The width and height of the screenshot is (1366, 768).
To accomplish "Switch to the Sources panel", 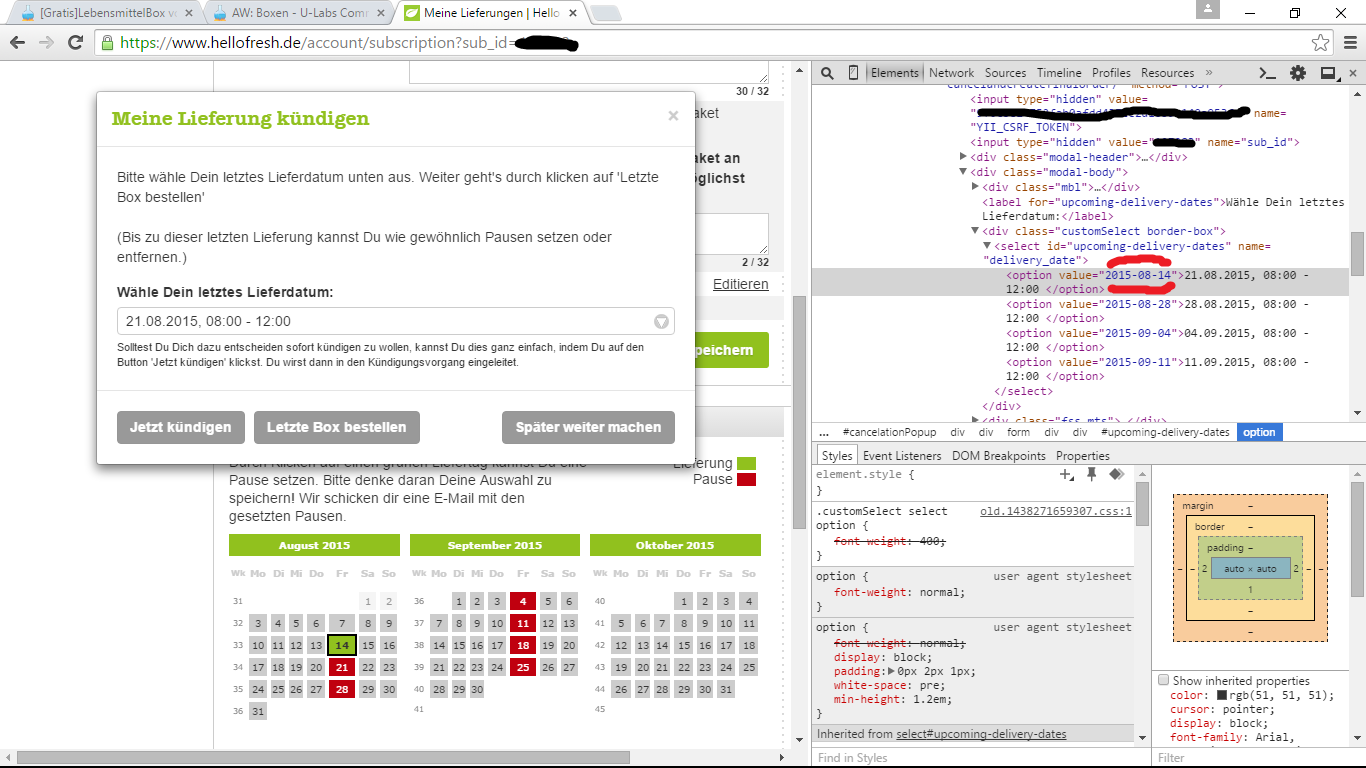I will (x=1005, y=73).
